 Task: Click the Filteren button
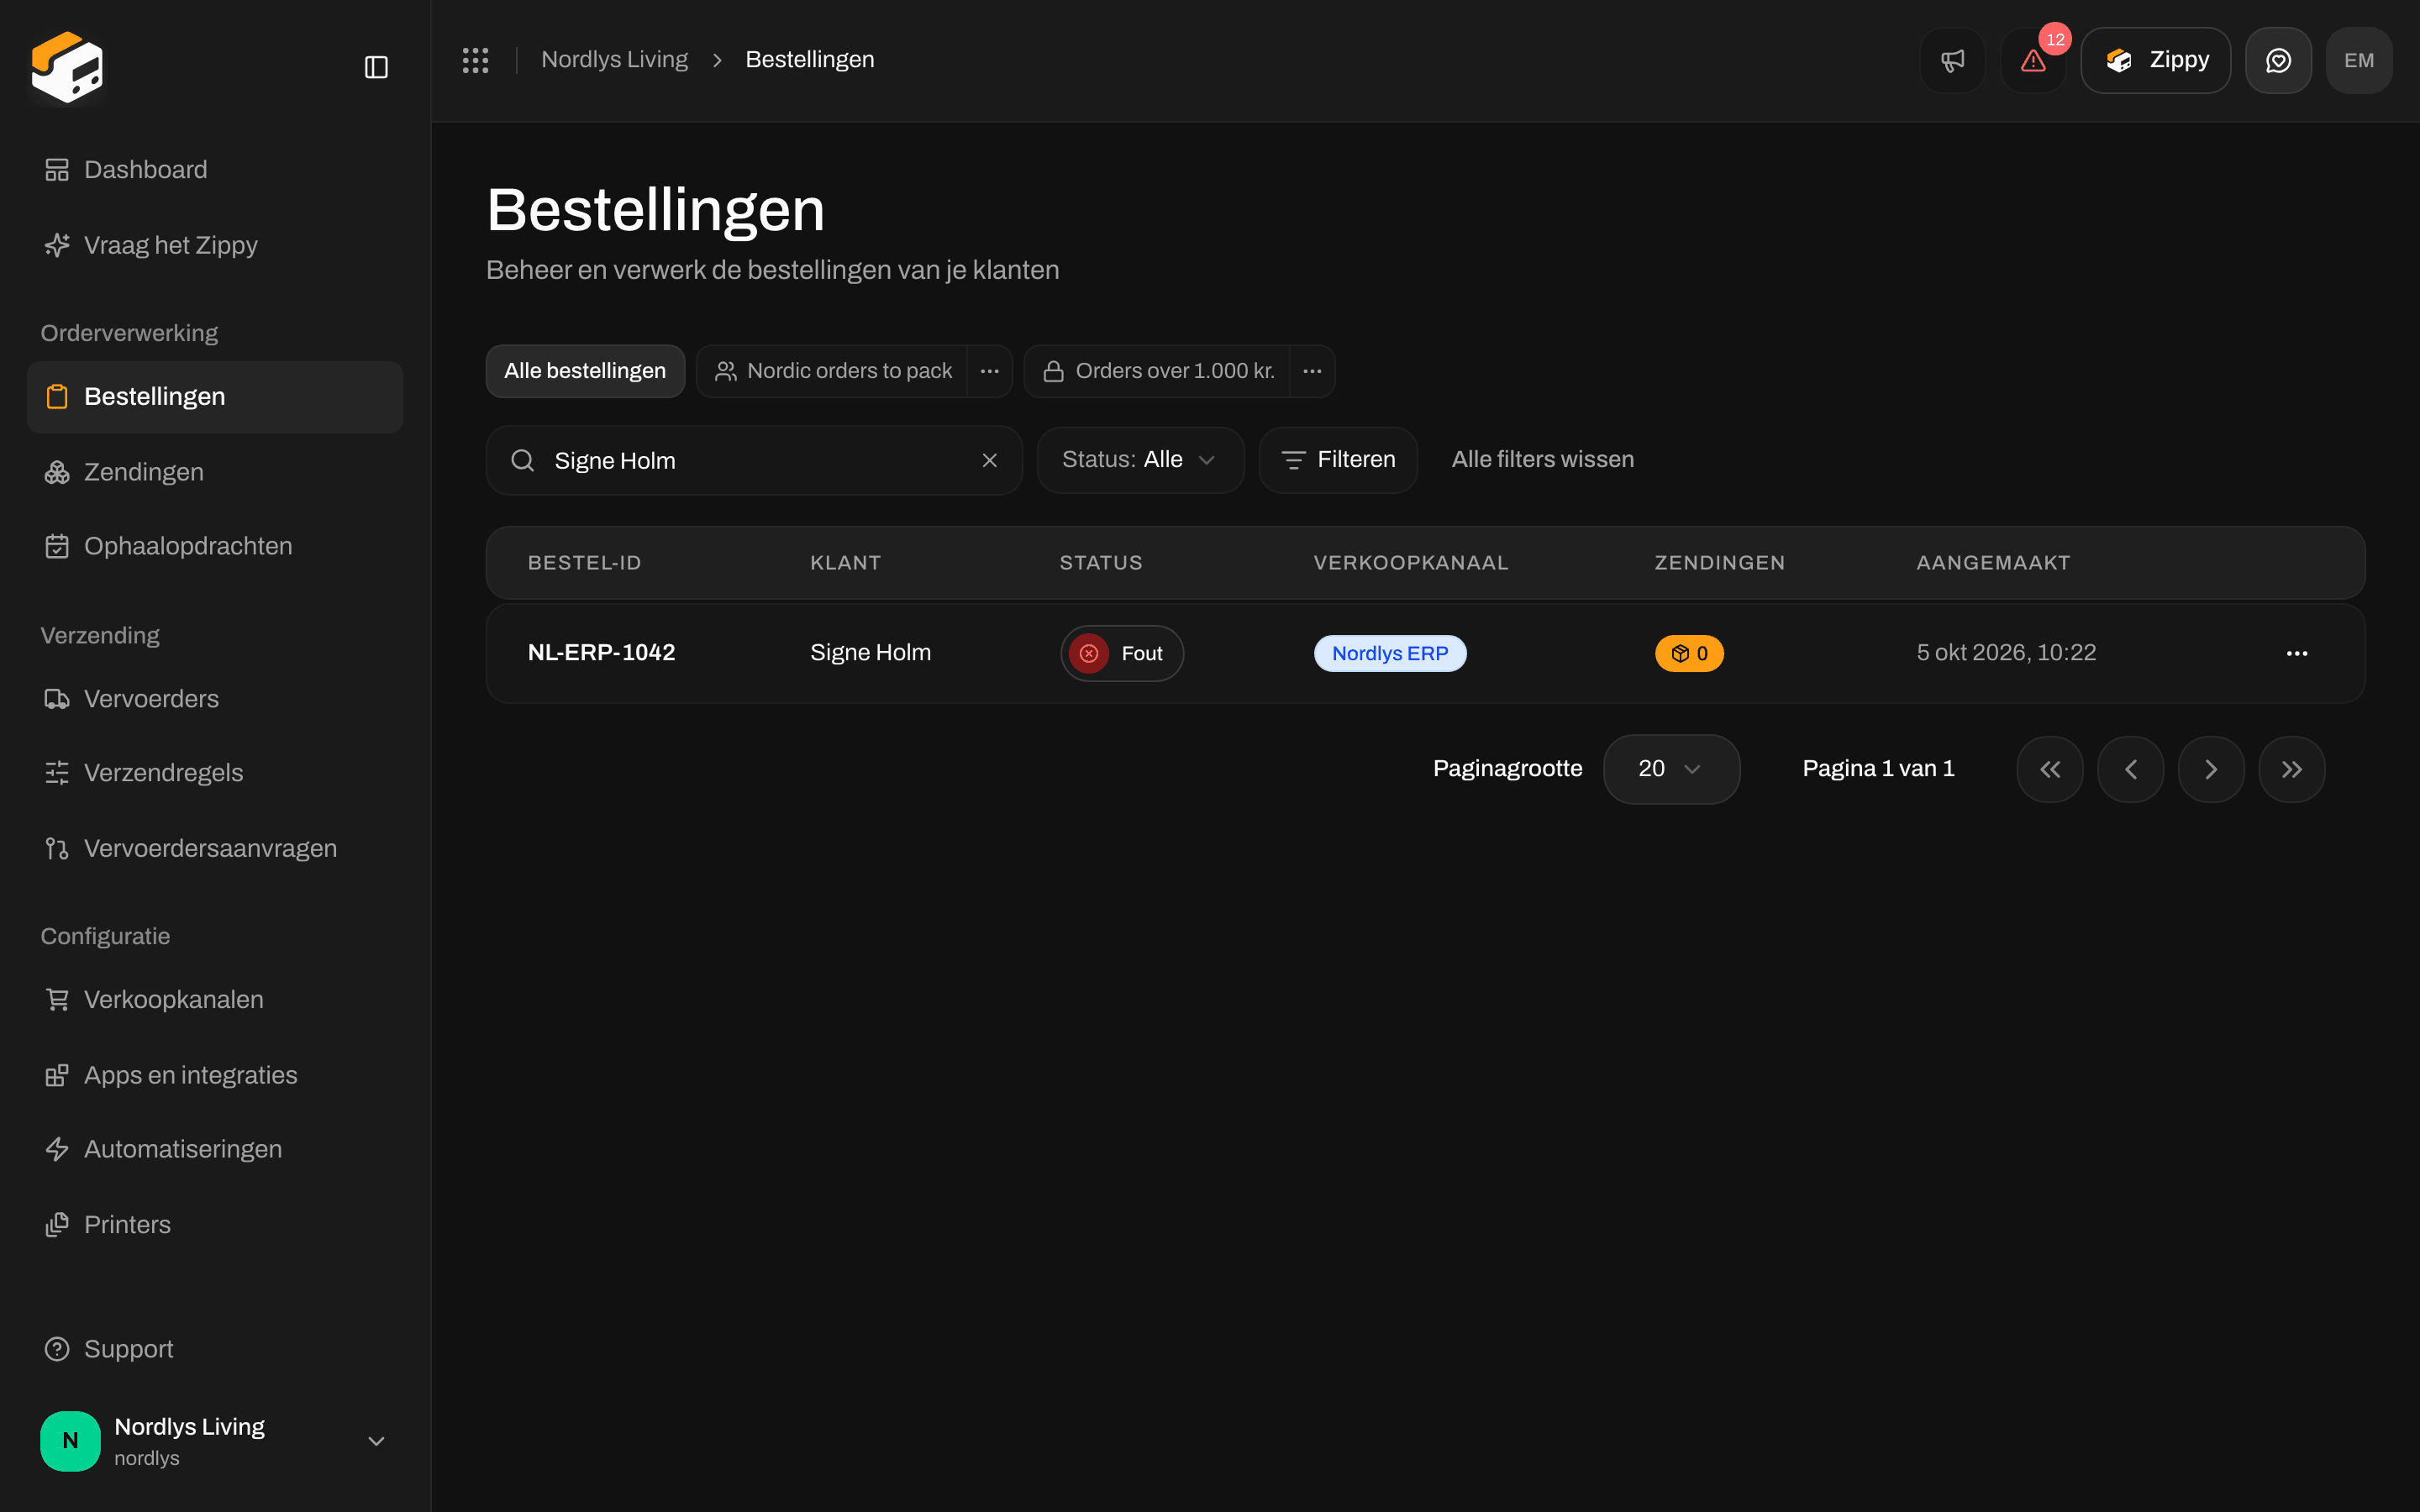tap(1338, 460)
